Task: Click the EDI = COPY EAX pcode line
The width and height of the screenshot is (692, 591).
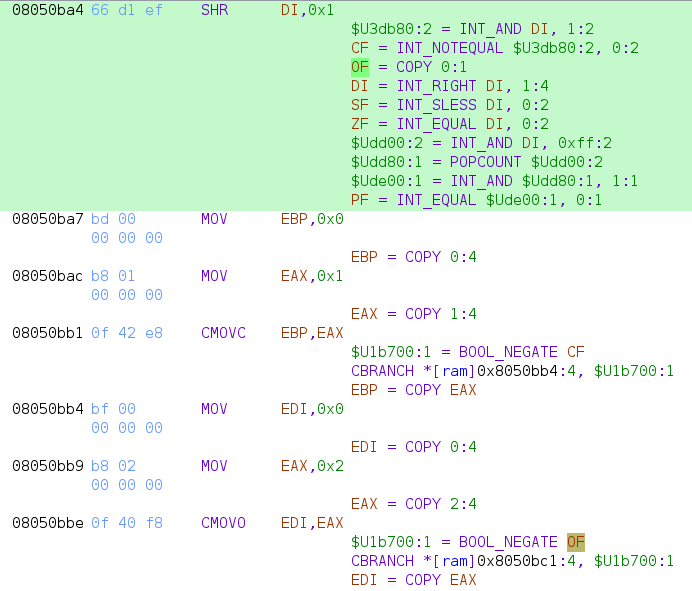Action: point(414,580)
